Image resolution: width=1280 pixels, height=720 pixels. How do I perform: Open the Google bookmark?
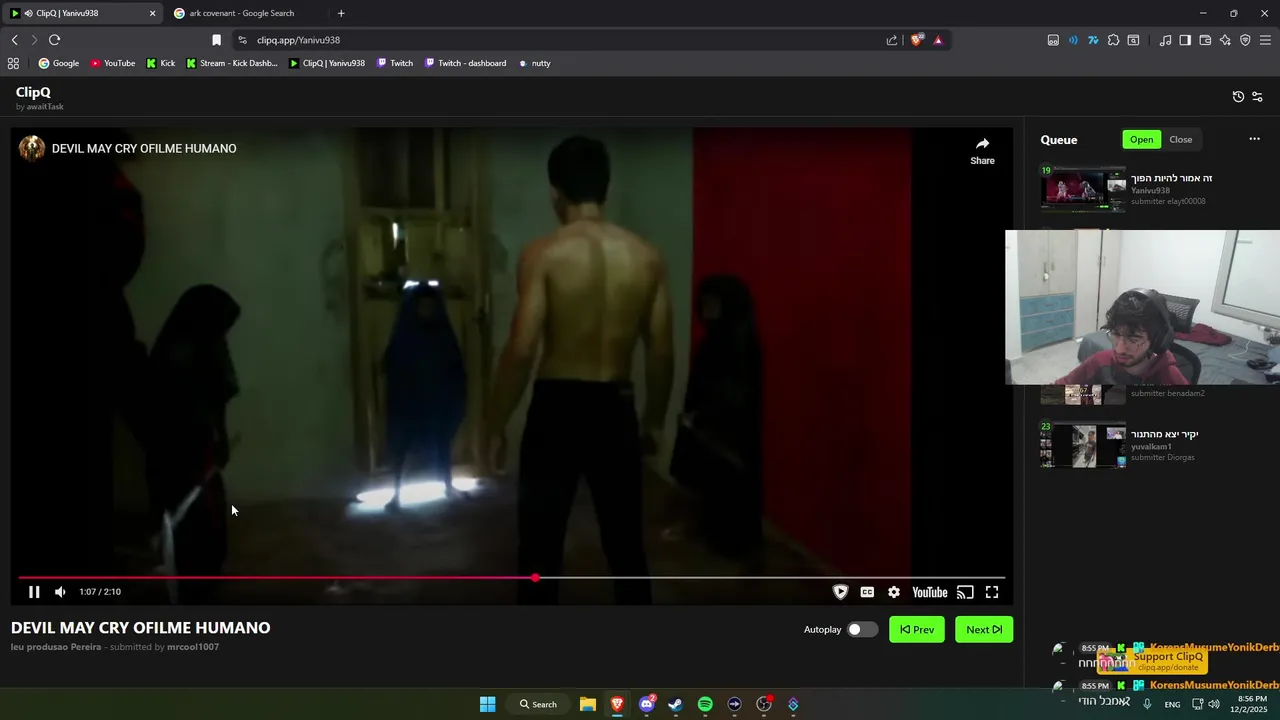tap(59, 63)
